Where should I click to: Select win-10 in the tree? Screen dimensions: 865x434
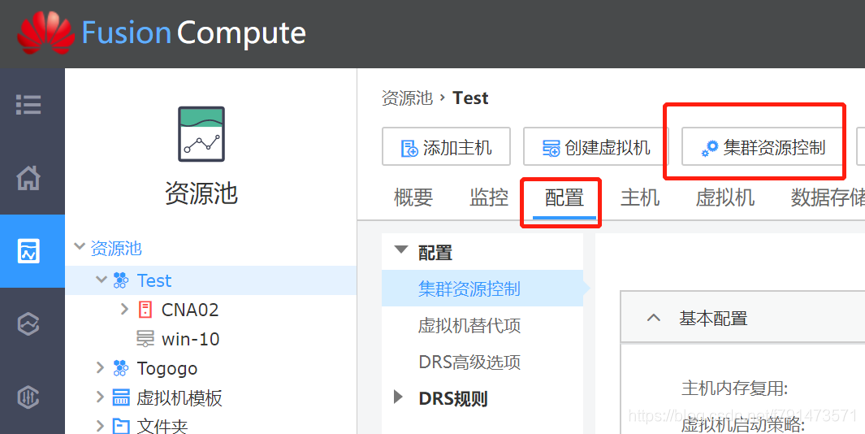(190, 339)
